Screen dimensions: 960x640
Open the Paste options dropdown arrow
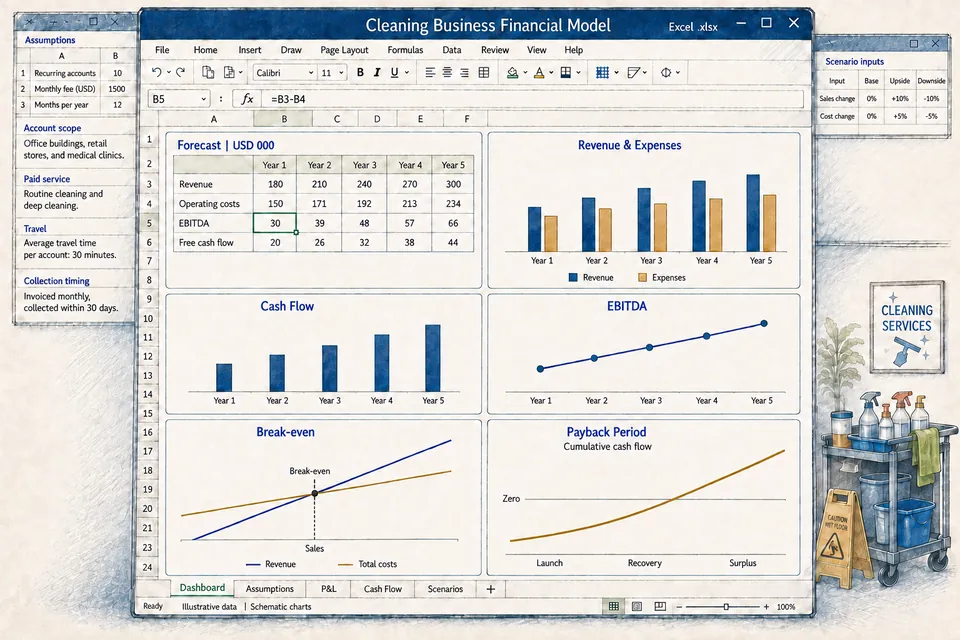[241, 73]
